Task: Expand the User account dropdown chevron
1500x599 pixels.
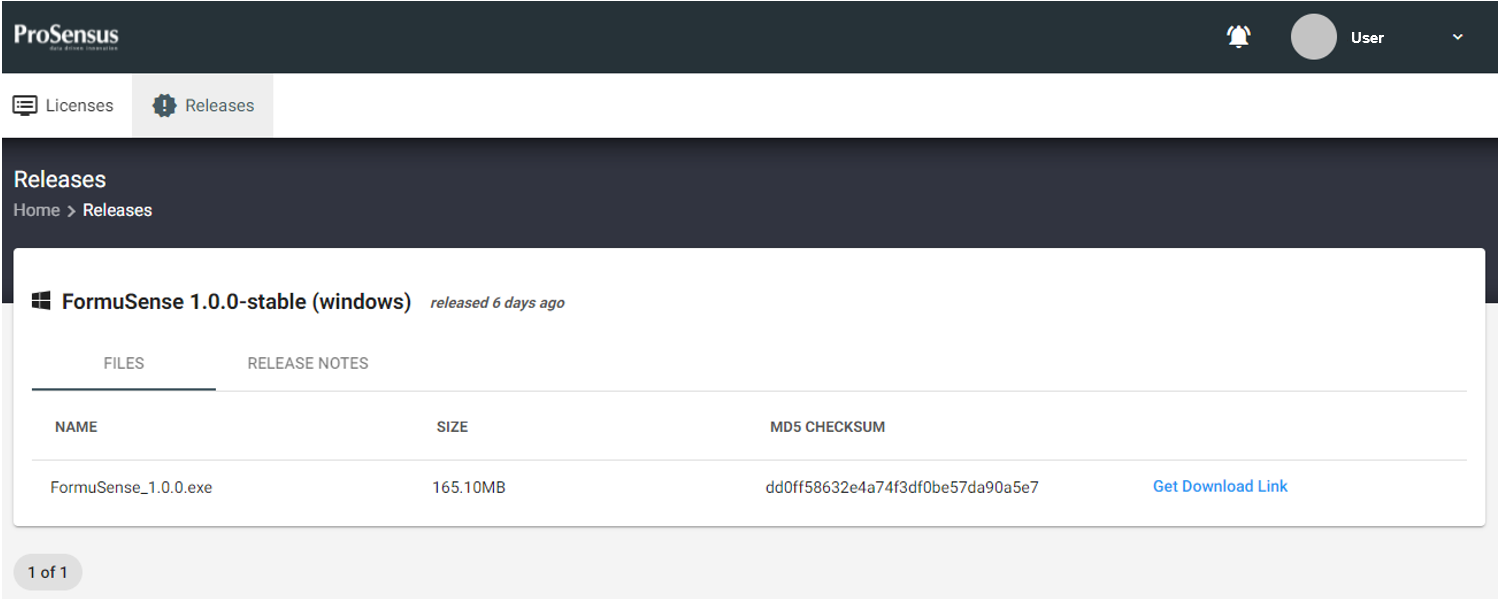Action: coord(1457,37)
